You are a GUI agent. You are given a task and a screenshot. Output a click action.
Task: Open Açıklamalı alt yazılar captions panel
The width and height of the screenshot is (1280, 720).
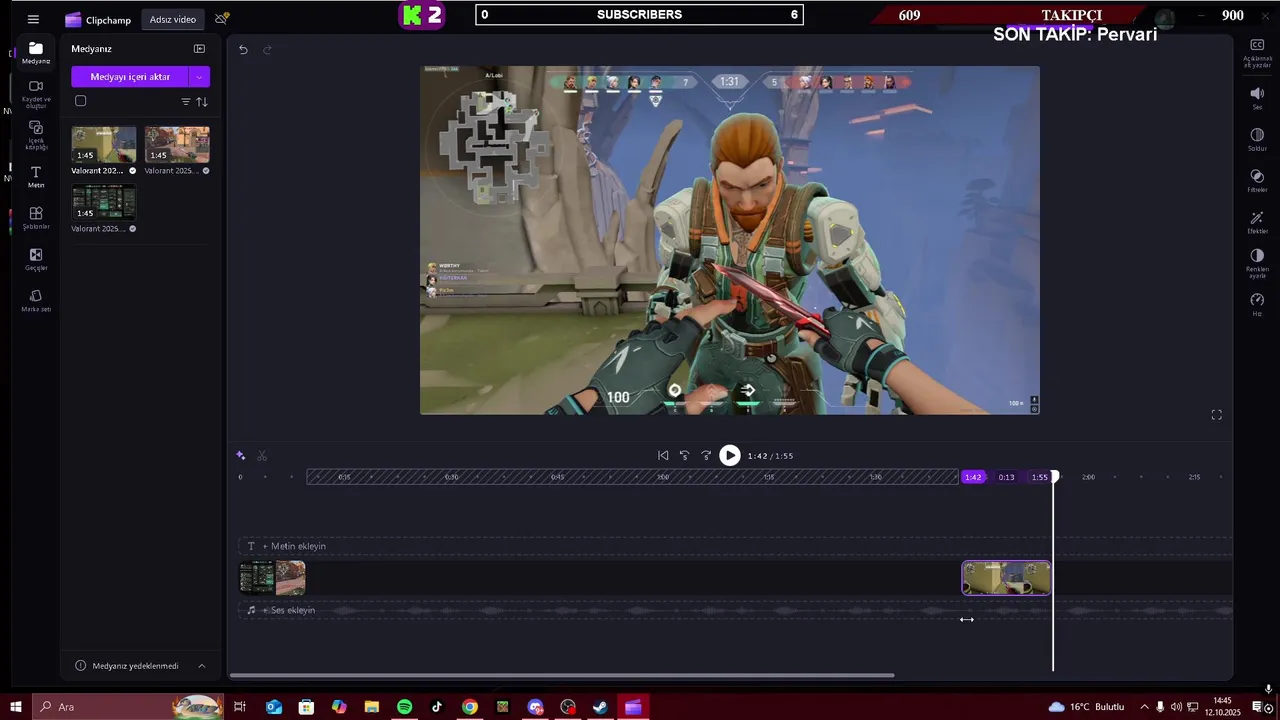pos(1257,52)
